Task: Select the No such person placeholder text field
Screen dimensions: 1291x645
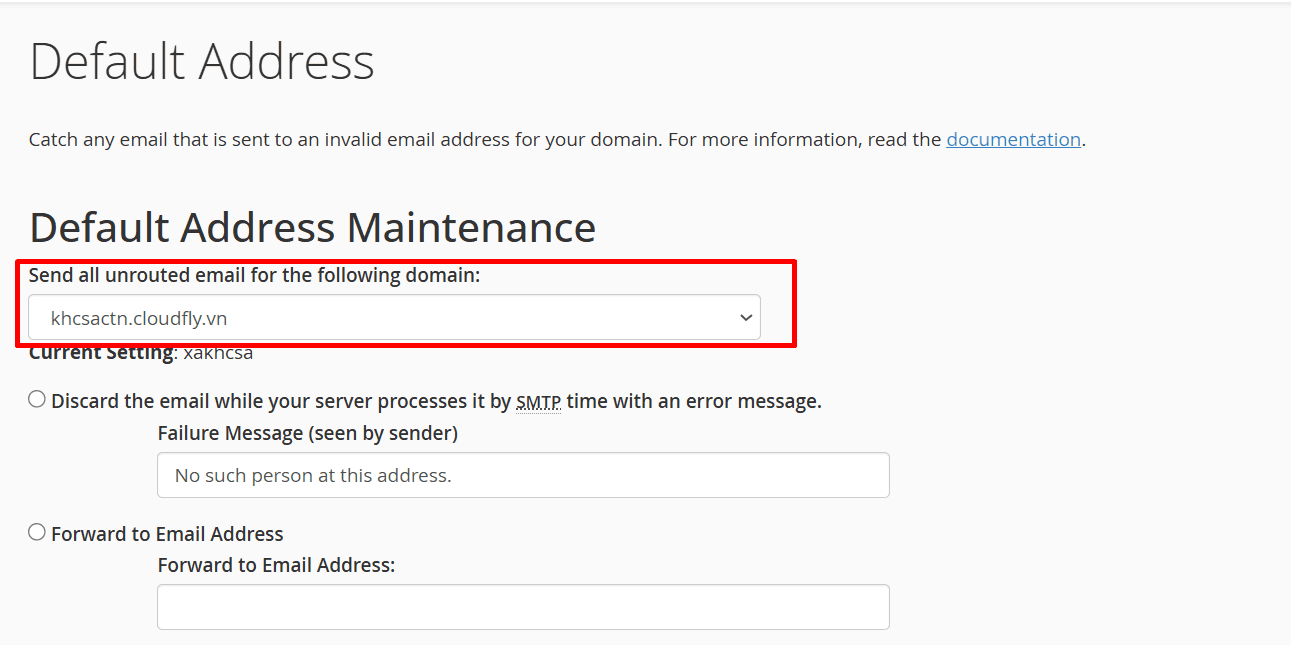Action: tap(523, 475)
